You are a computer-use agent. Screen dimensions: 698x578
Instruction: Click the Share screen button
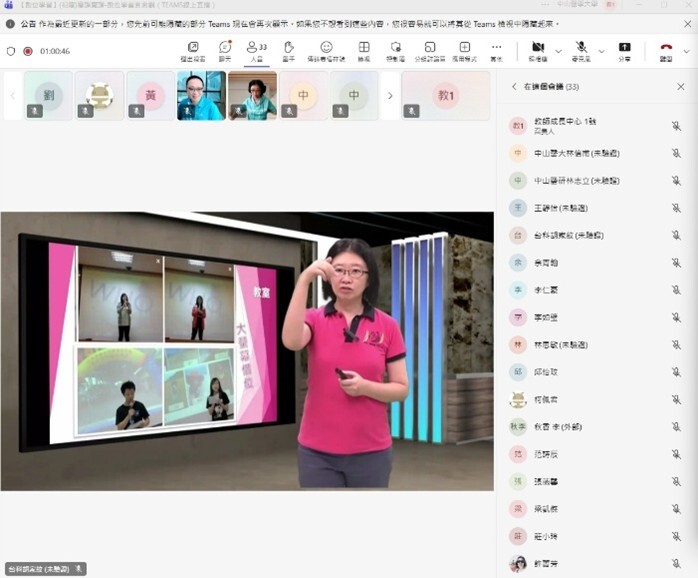[x=625, y=49]
